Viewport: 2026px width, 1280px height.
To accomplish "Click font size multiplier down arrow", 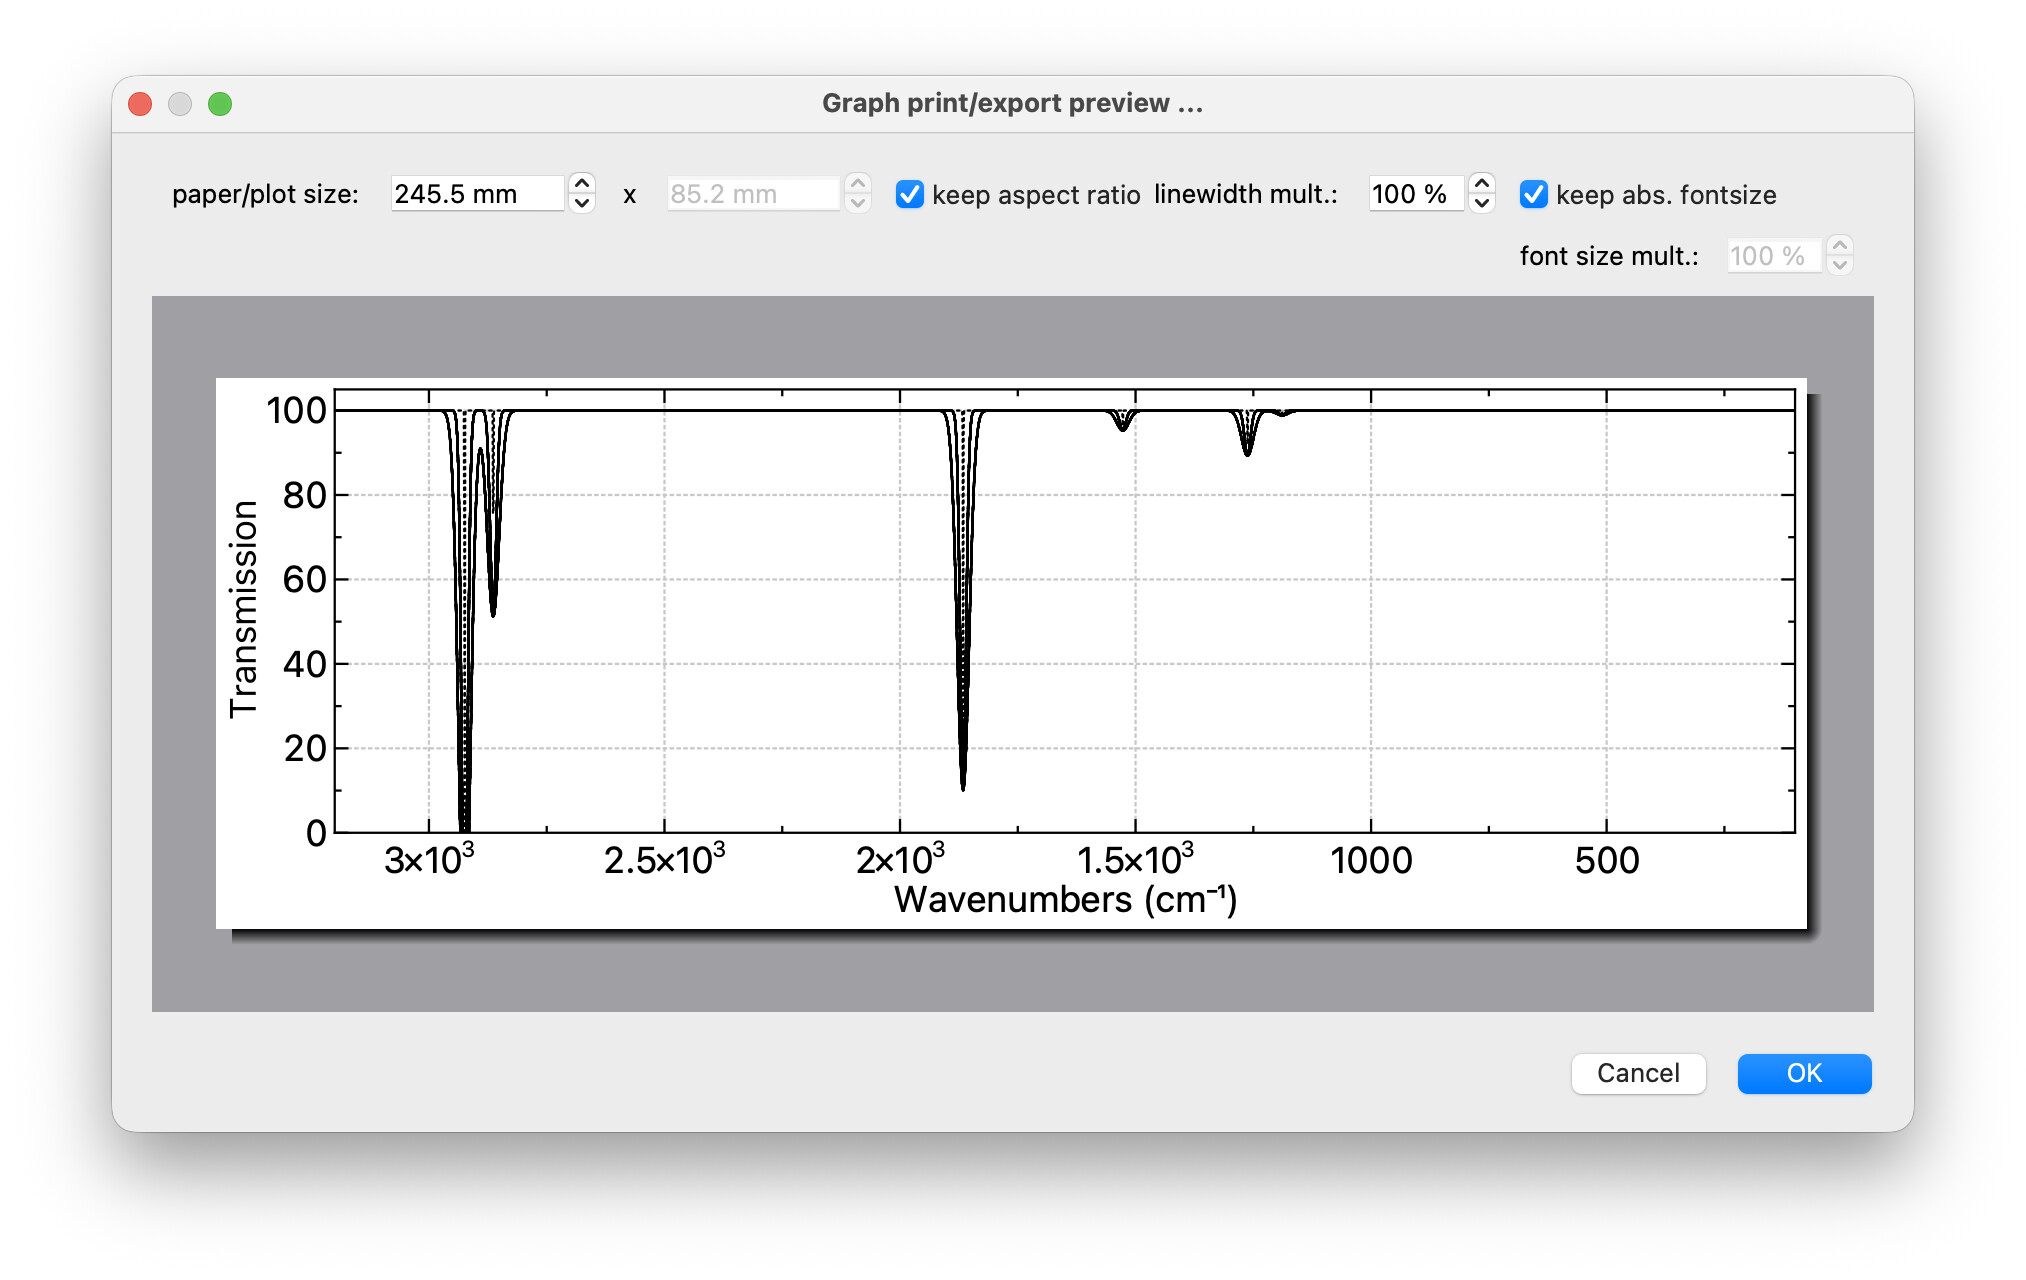I will [1840, 266].
